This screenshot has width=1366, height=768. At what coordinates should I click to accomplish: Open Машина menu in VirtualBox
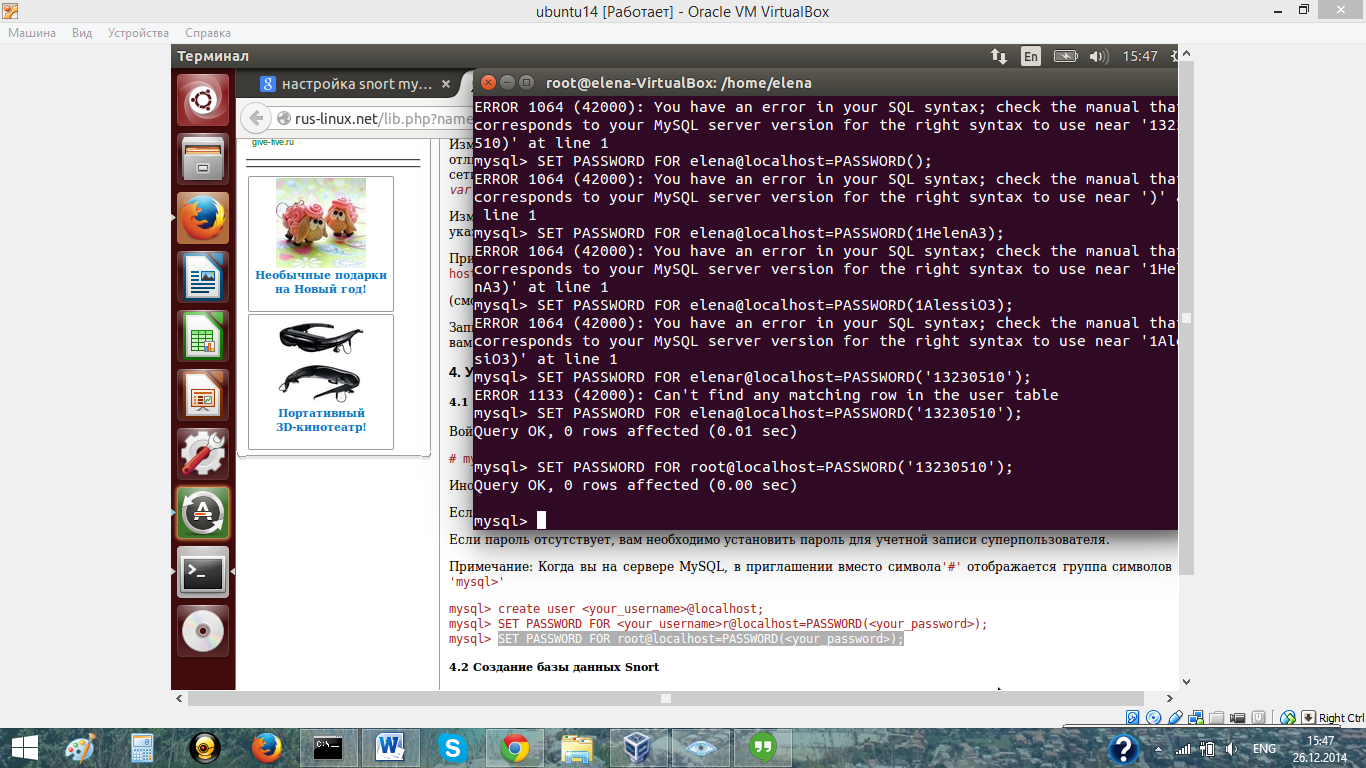click(32, 33)
